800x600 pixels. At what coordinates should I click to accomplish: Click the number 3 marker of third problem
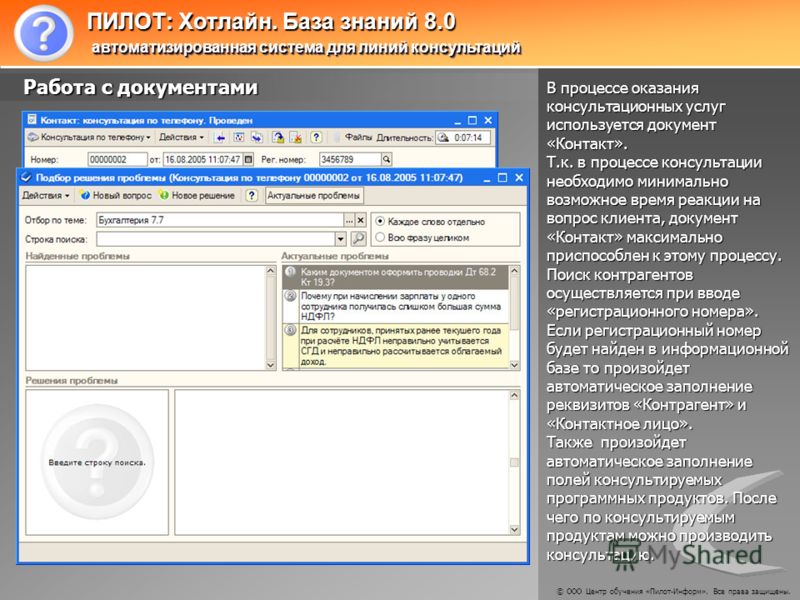(x=290, y=330)
